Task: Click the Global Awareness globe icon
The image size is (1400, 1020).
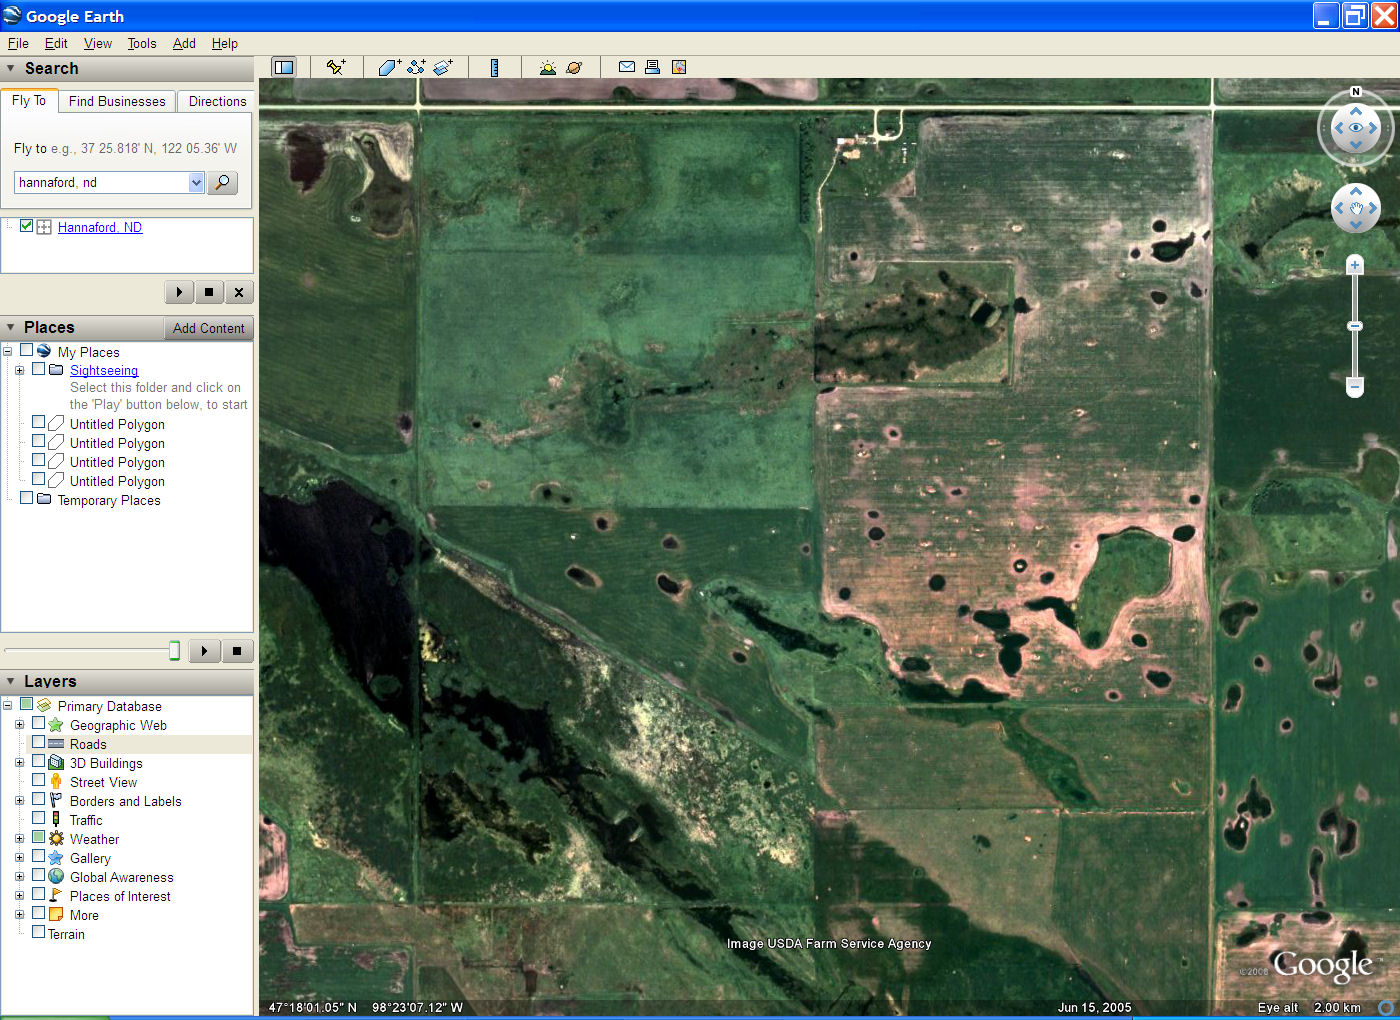Action: point(56,877)
